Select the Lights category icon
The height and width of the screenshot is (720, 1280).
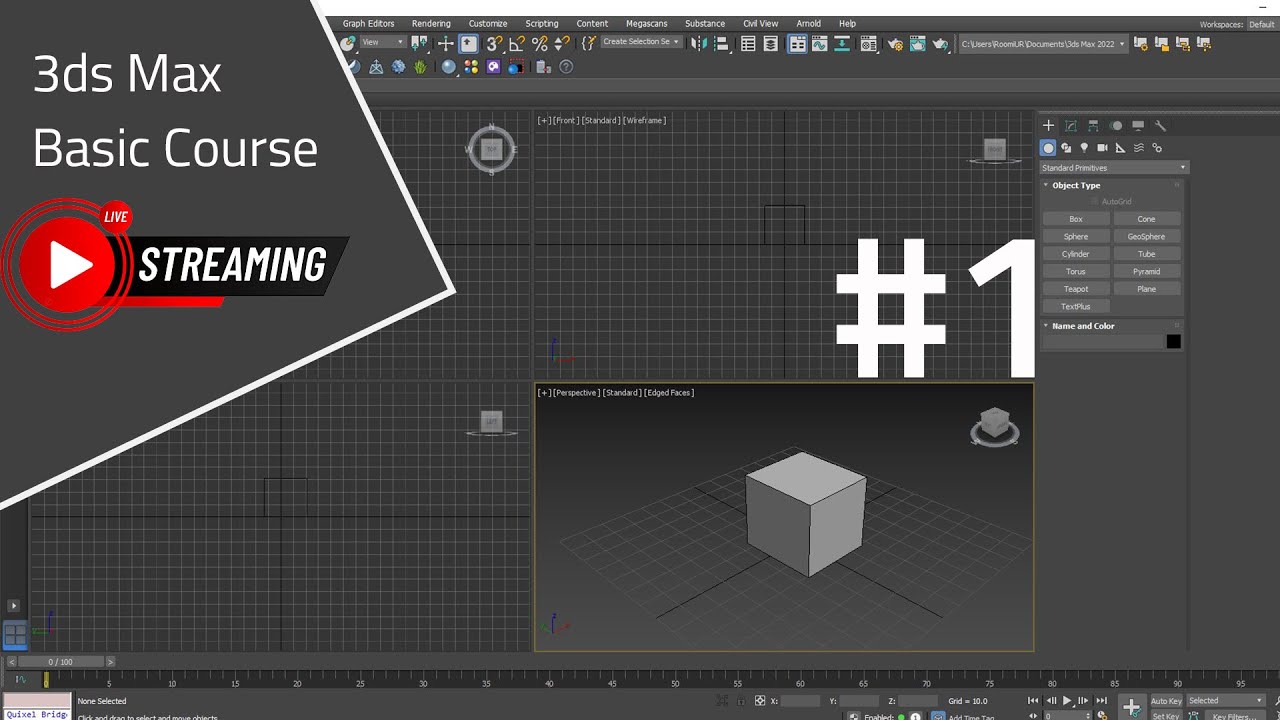(1084, 148)
